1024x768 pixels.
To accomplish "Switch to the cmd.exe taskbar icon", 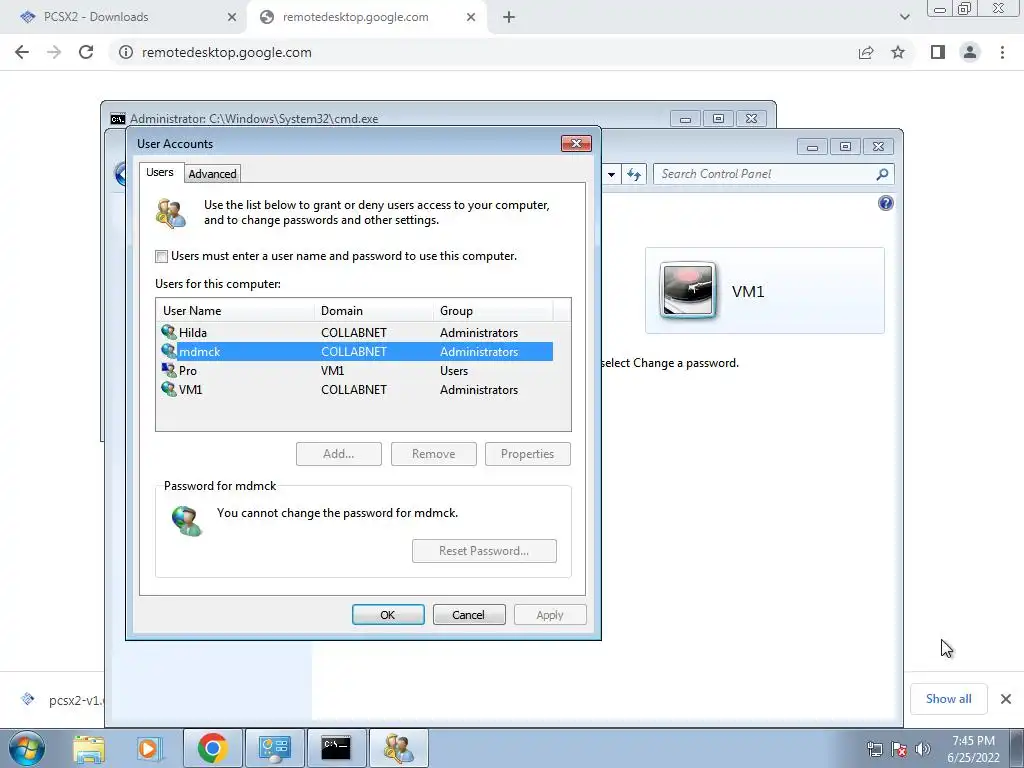I will pyautogui.click(x=336, y=748).
